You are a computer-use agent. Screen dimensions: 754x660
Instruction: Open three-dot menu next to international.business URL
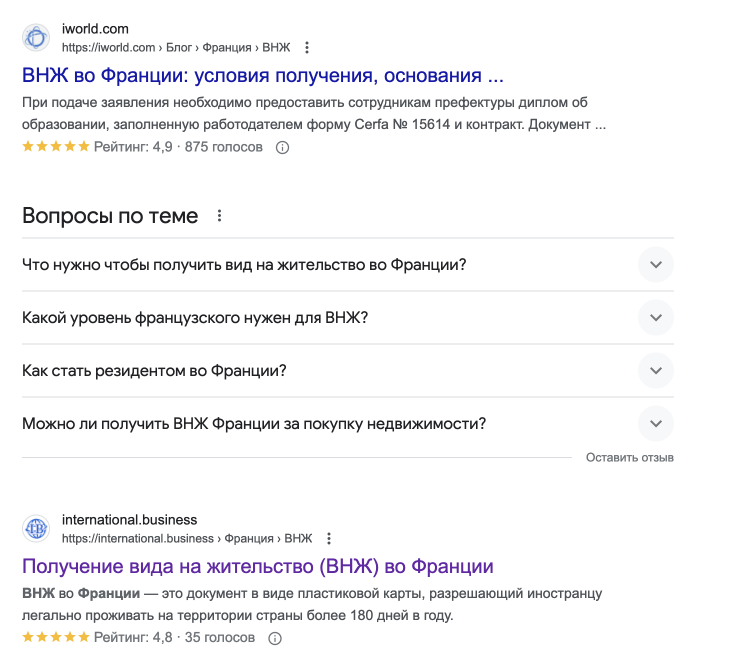[x=329, y=538]
